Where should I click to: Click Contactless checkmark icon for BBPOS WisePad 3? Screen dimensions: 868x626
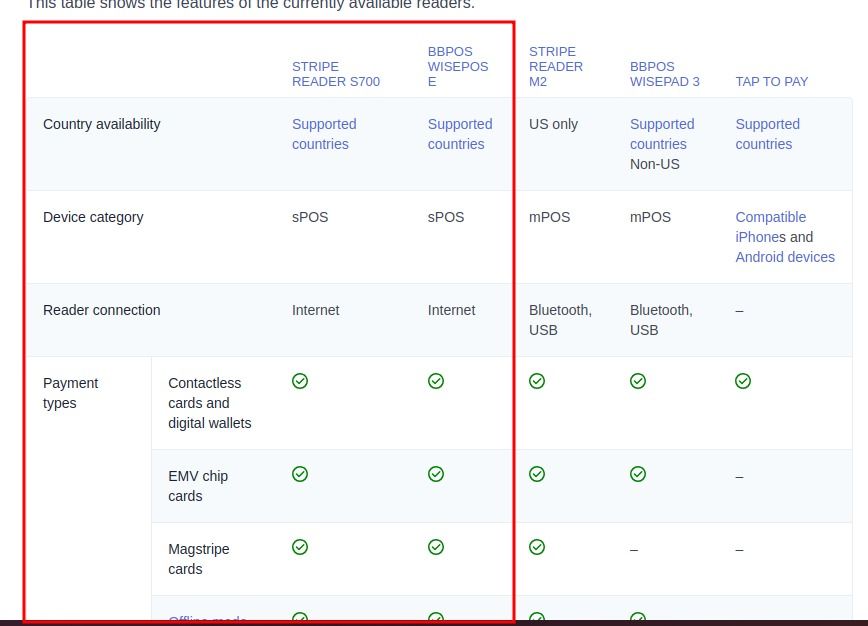638,381
